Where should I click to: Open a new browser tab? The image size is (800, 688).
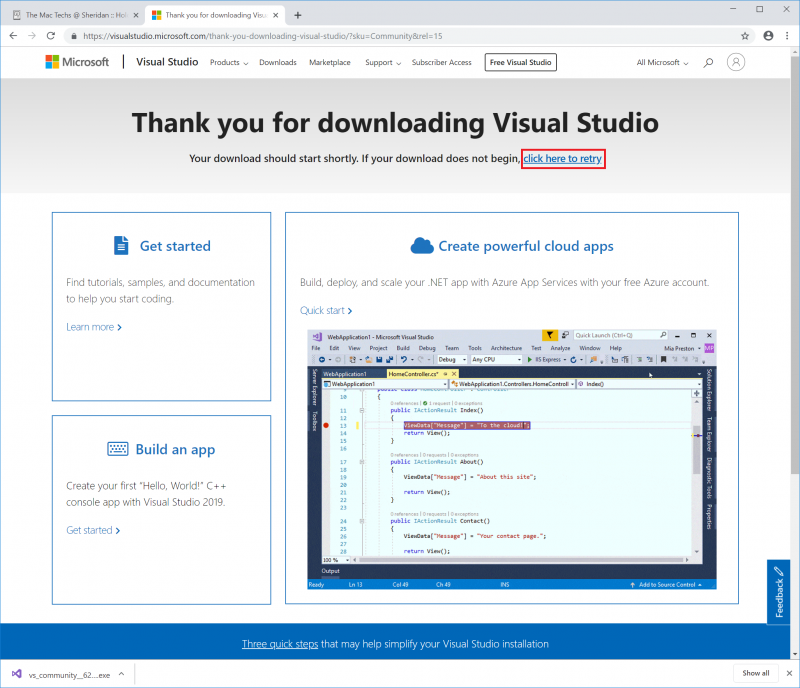(298, 15)
